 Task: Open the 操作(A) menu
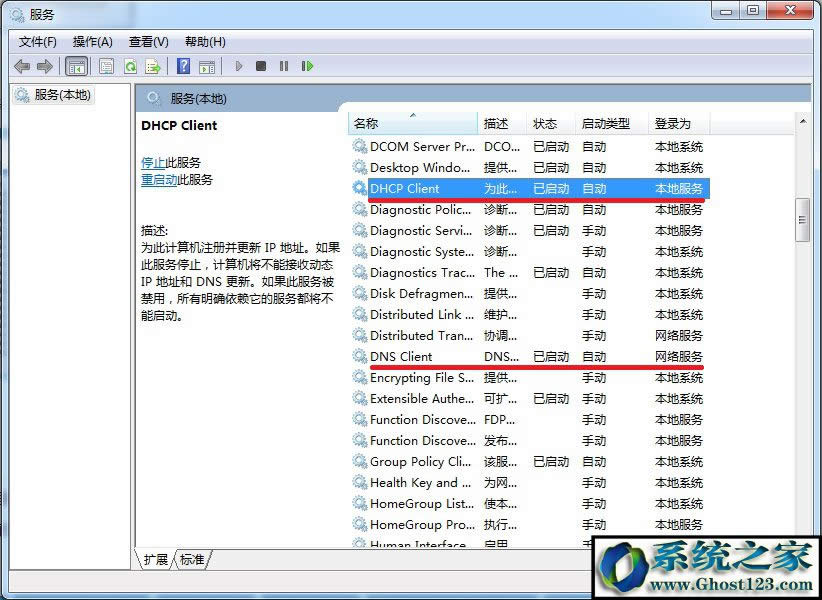tap(92, 41)
